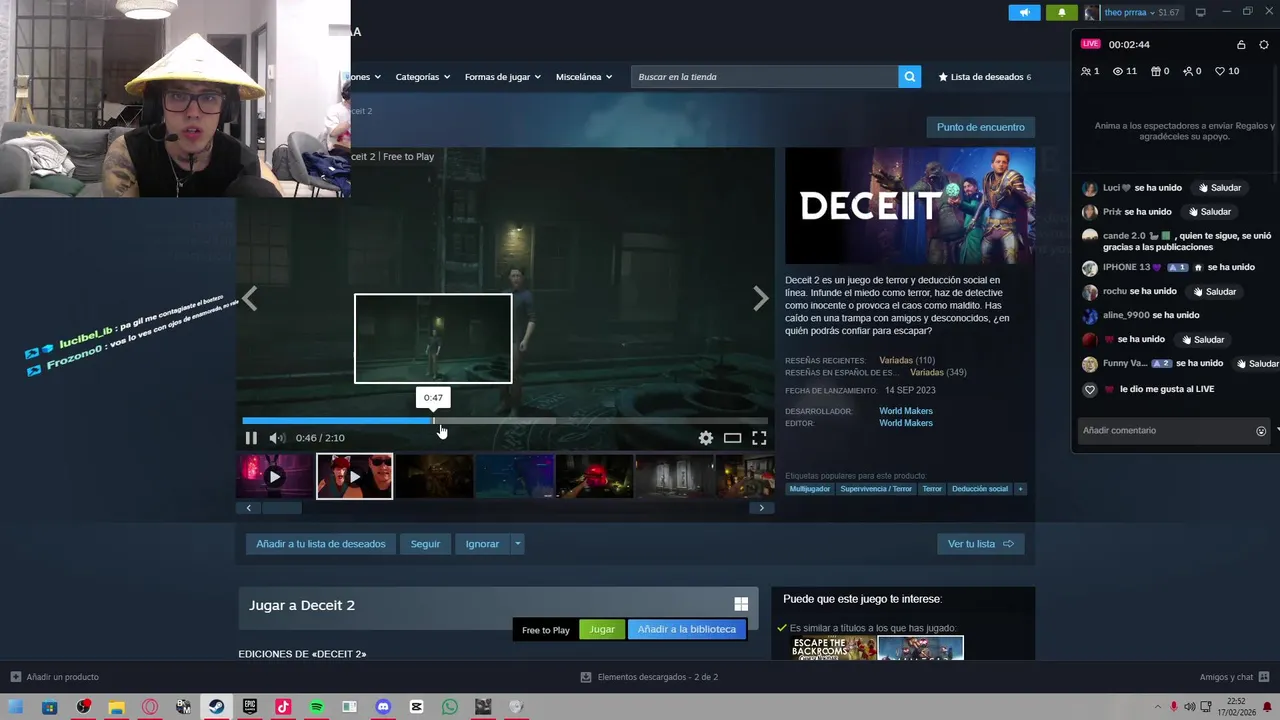Click Buscar en la tienda field
Image resolution: width=1280 pixels, height=720 pixels.
(x=764, y=77)
